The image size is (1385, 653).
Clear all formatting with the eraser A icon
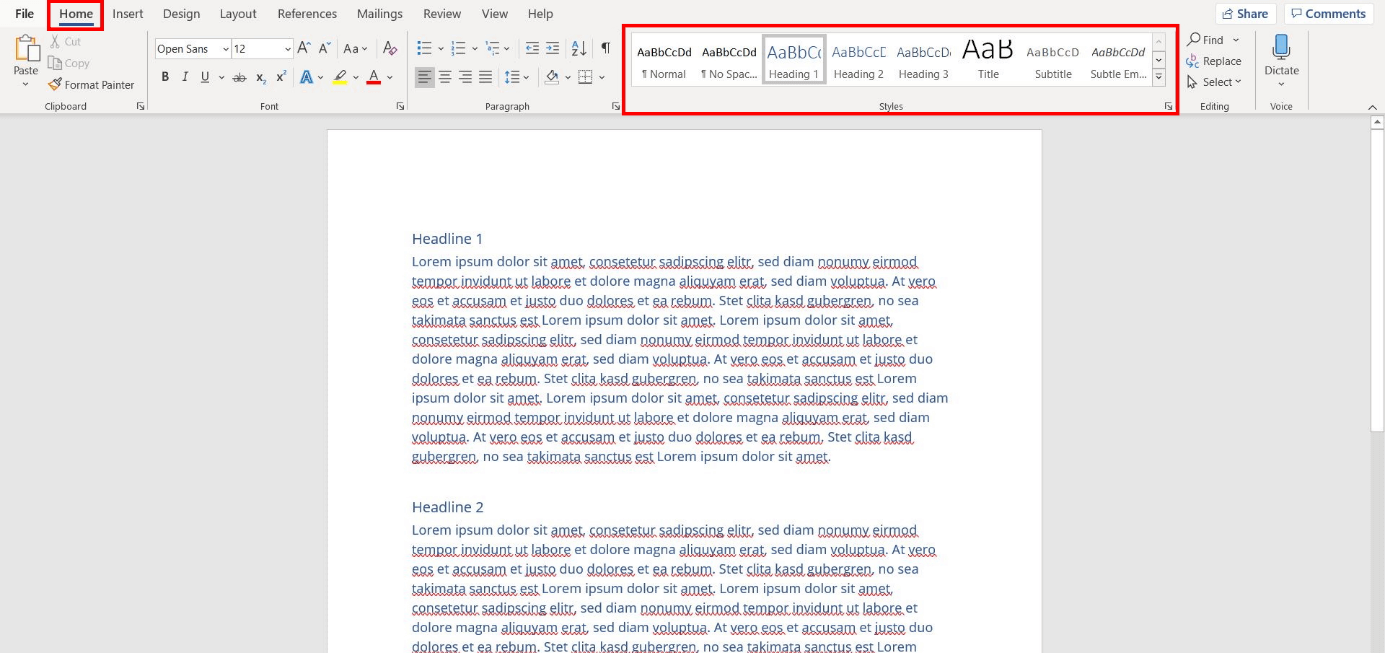(x=390, y=48)
